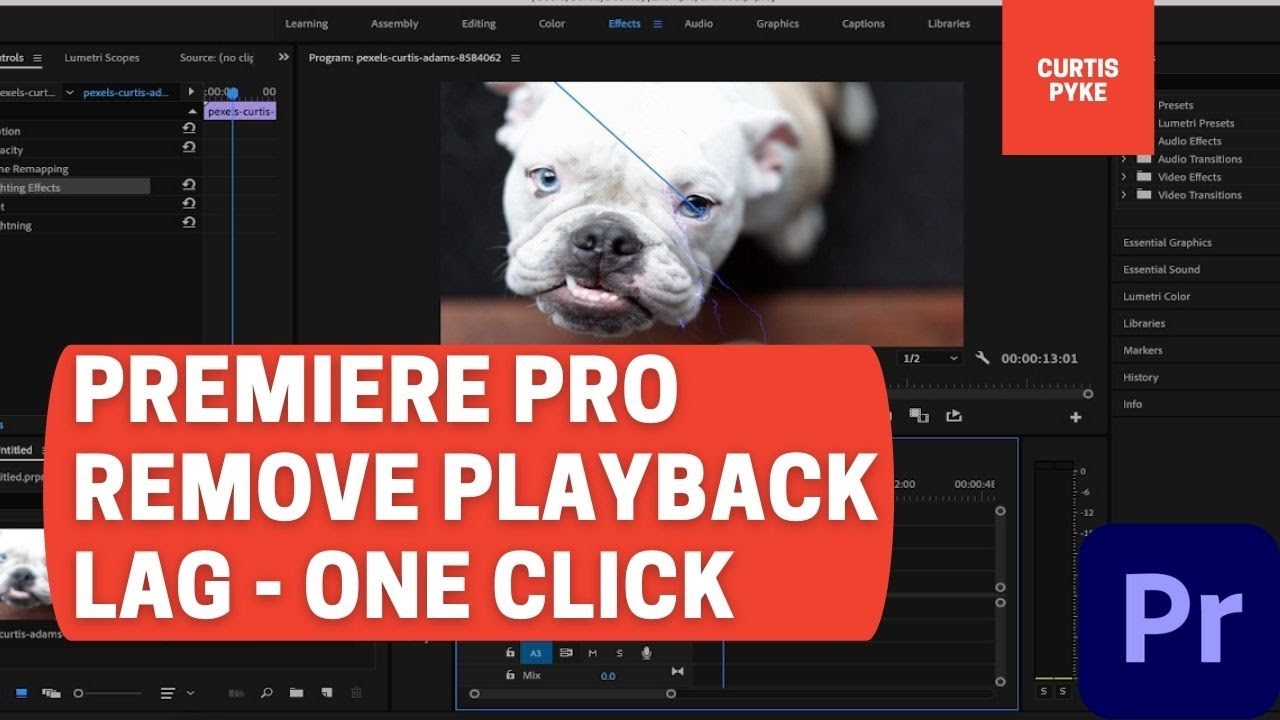The width and height of the screenshot is (1280, 720).
Task: Click the Comparison View icon
Action: coord(919,416)
